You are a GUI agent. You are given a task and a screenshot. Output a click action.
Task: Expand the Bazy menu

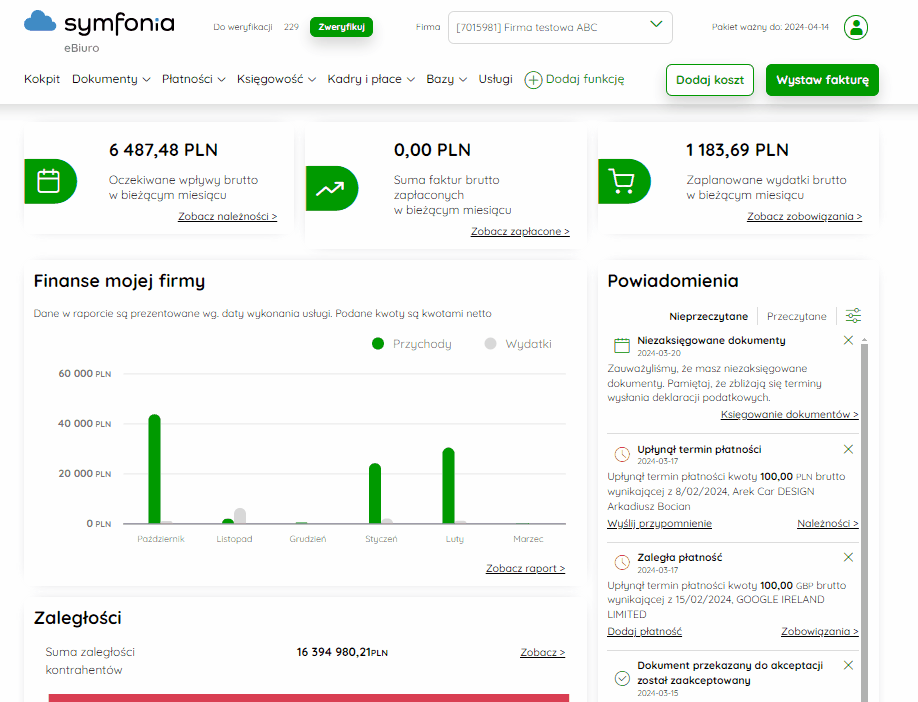447,79
